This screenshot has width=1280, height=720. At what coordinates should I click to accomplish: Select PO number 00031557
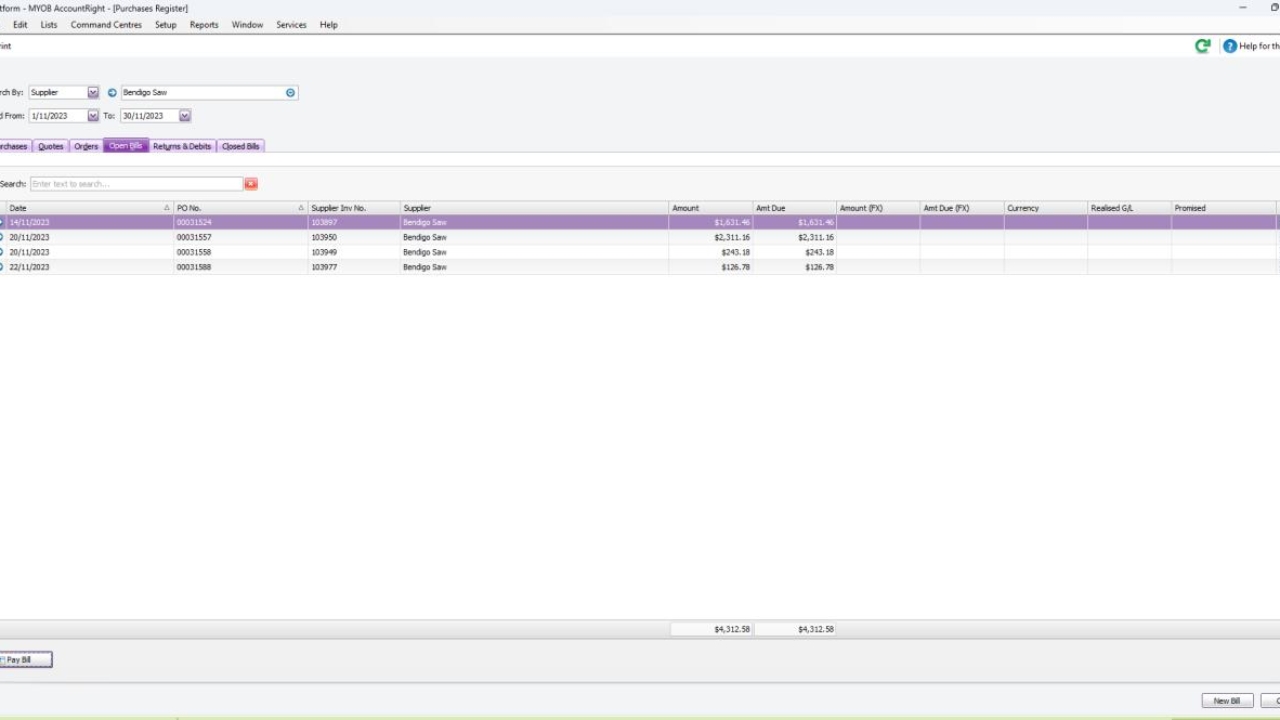click(x=194, y=238)
